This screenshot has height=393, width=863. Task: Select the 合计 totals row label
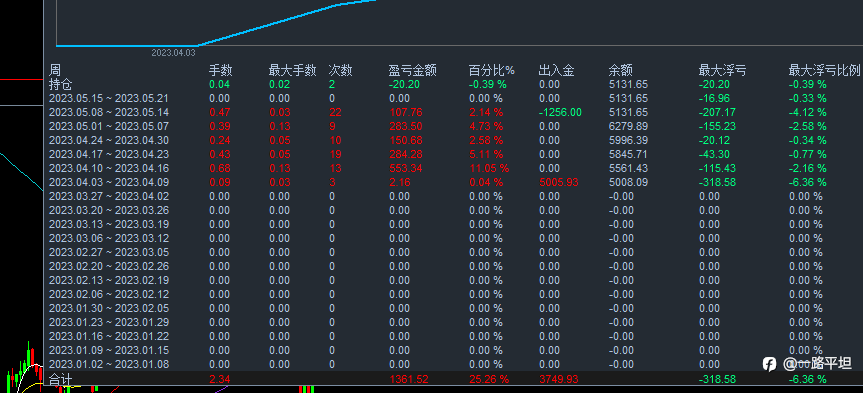point(61,379)
